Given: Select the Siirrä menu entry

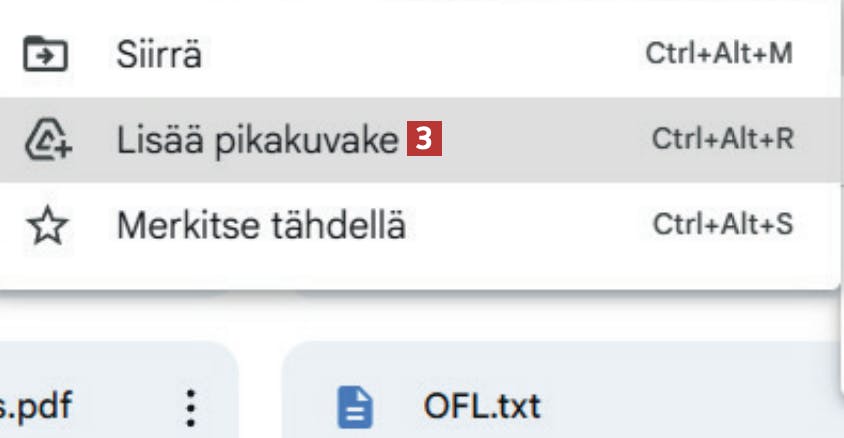Looking at the screenshot, I should 400,55.
